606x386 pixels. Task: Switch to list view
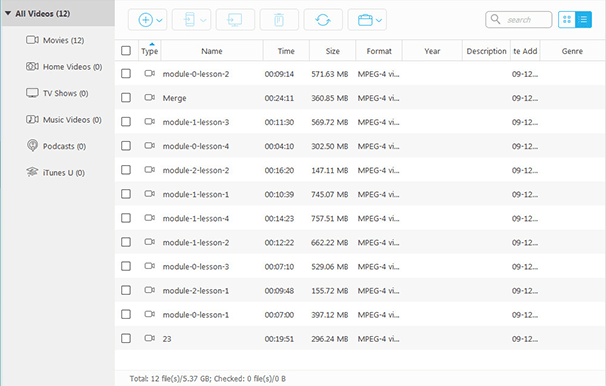583,20
